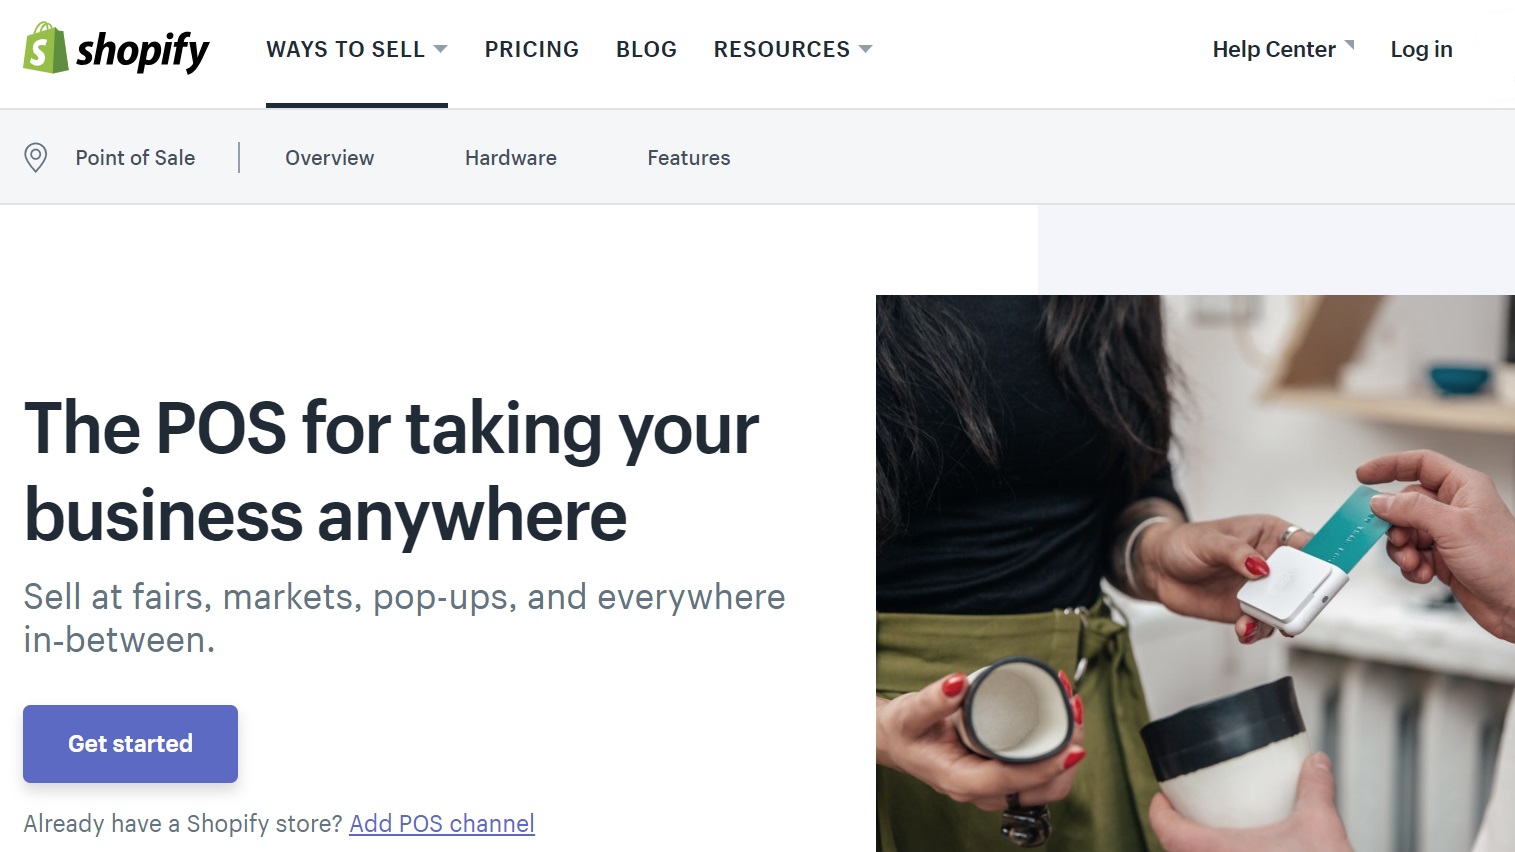Select the Point of Sale label
The width and height of the screenshot is (1515, 852).
(x=135, y=157)
